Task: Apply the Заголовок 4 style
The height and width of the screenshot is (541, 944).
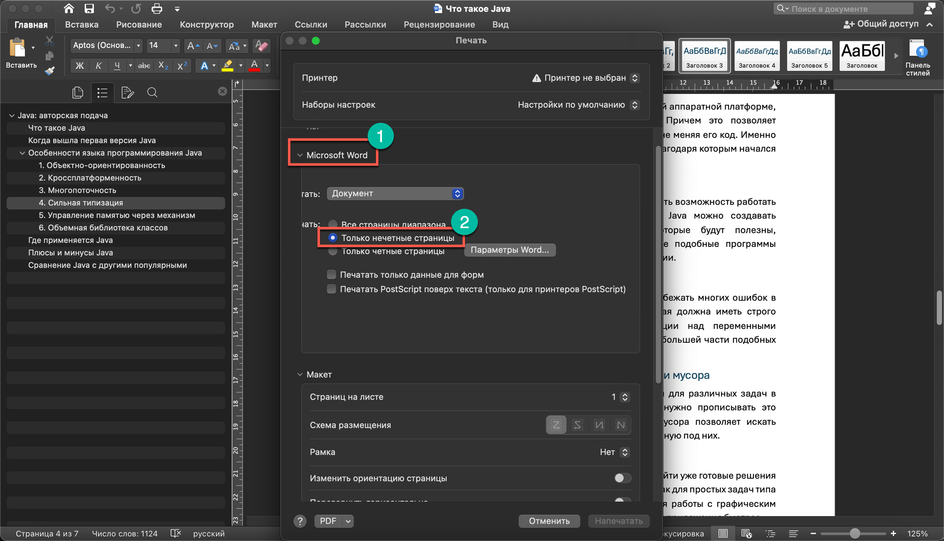Action: coord(757,55)
